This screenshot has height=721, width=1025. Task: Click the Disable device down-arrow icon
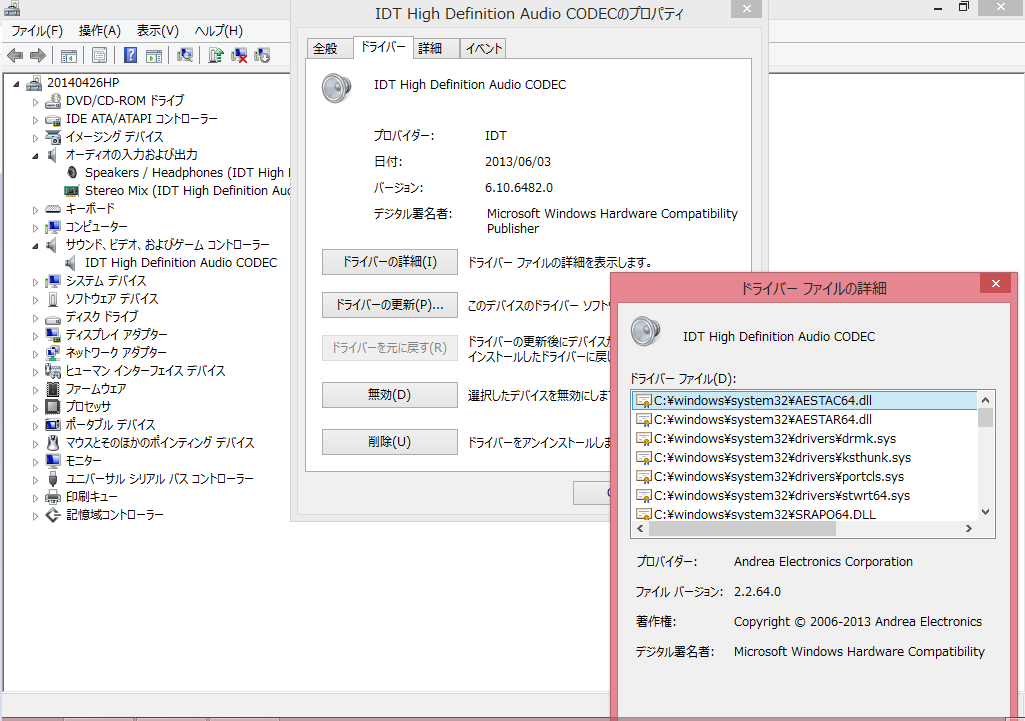(x=262, y=56)
